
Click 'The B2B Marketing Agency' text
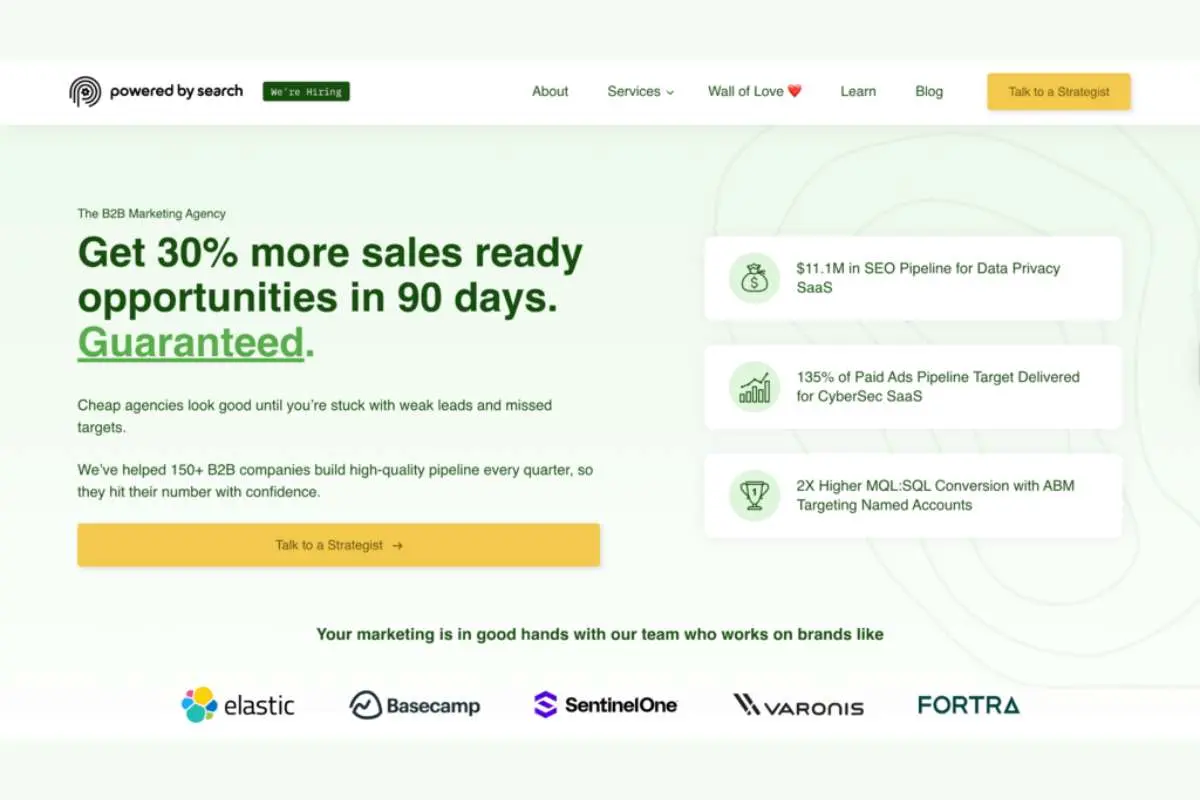point(152,213)
